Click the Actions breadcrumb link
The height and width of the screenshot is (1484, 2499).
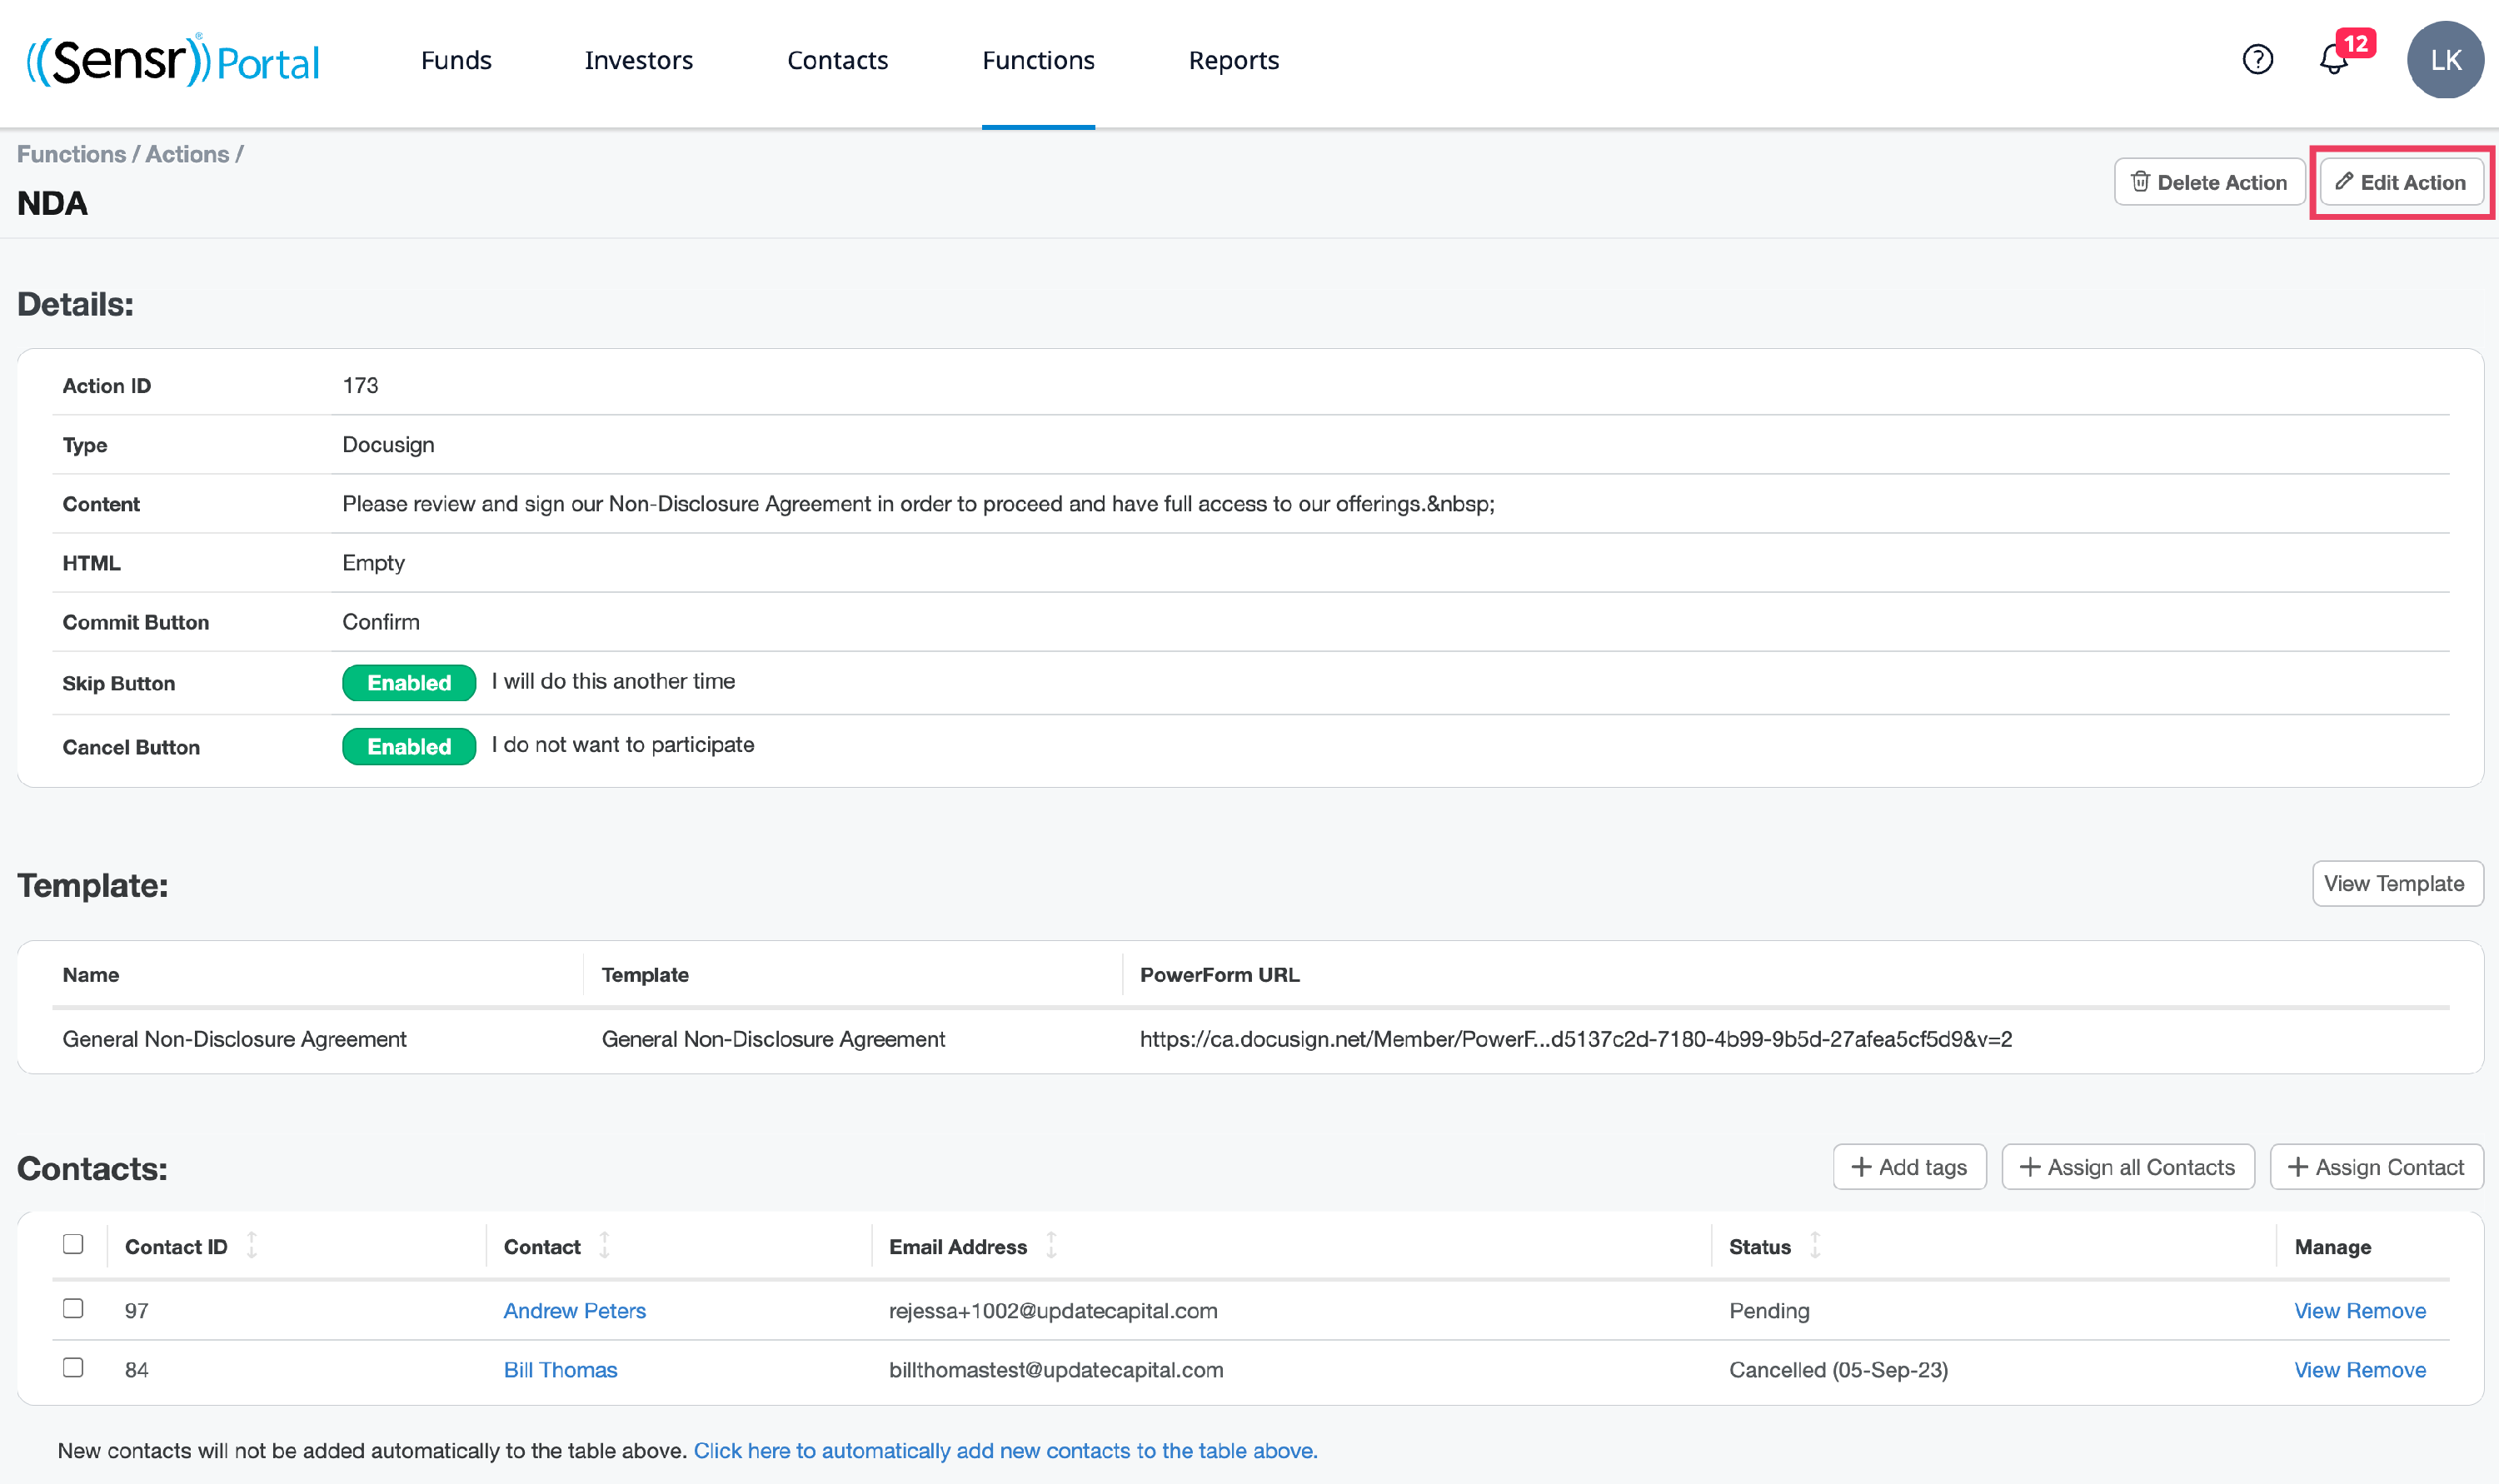tap(187, 154)
